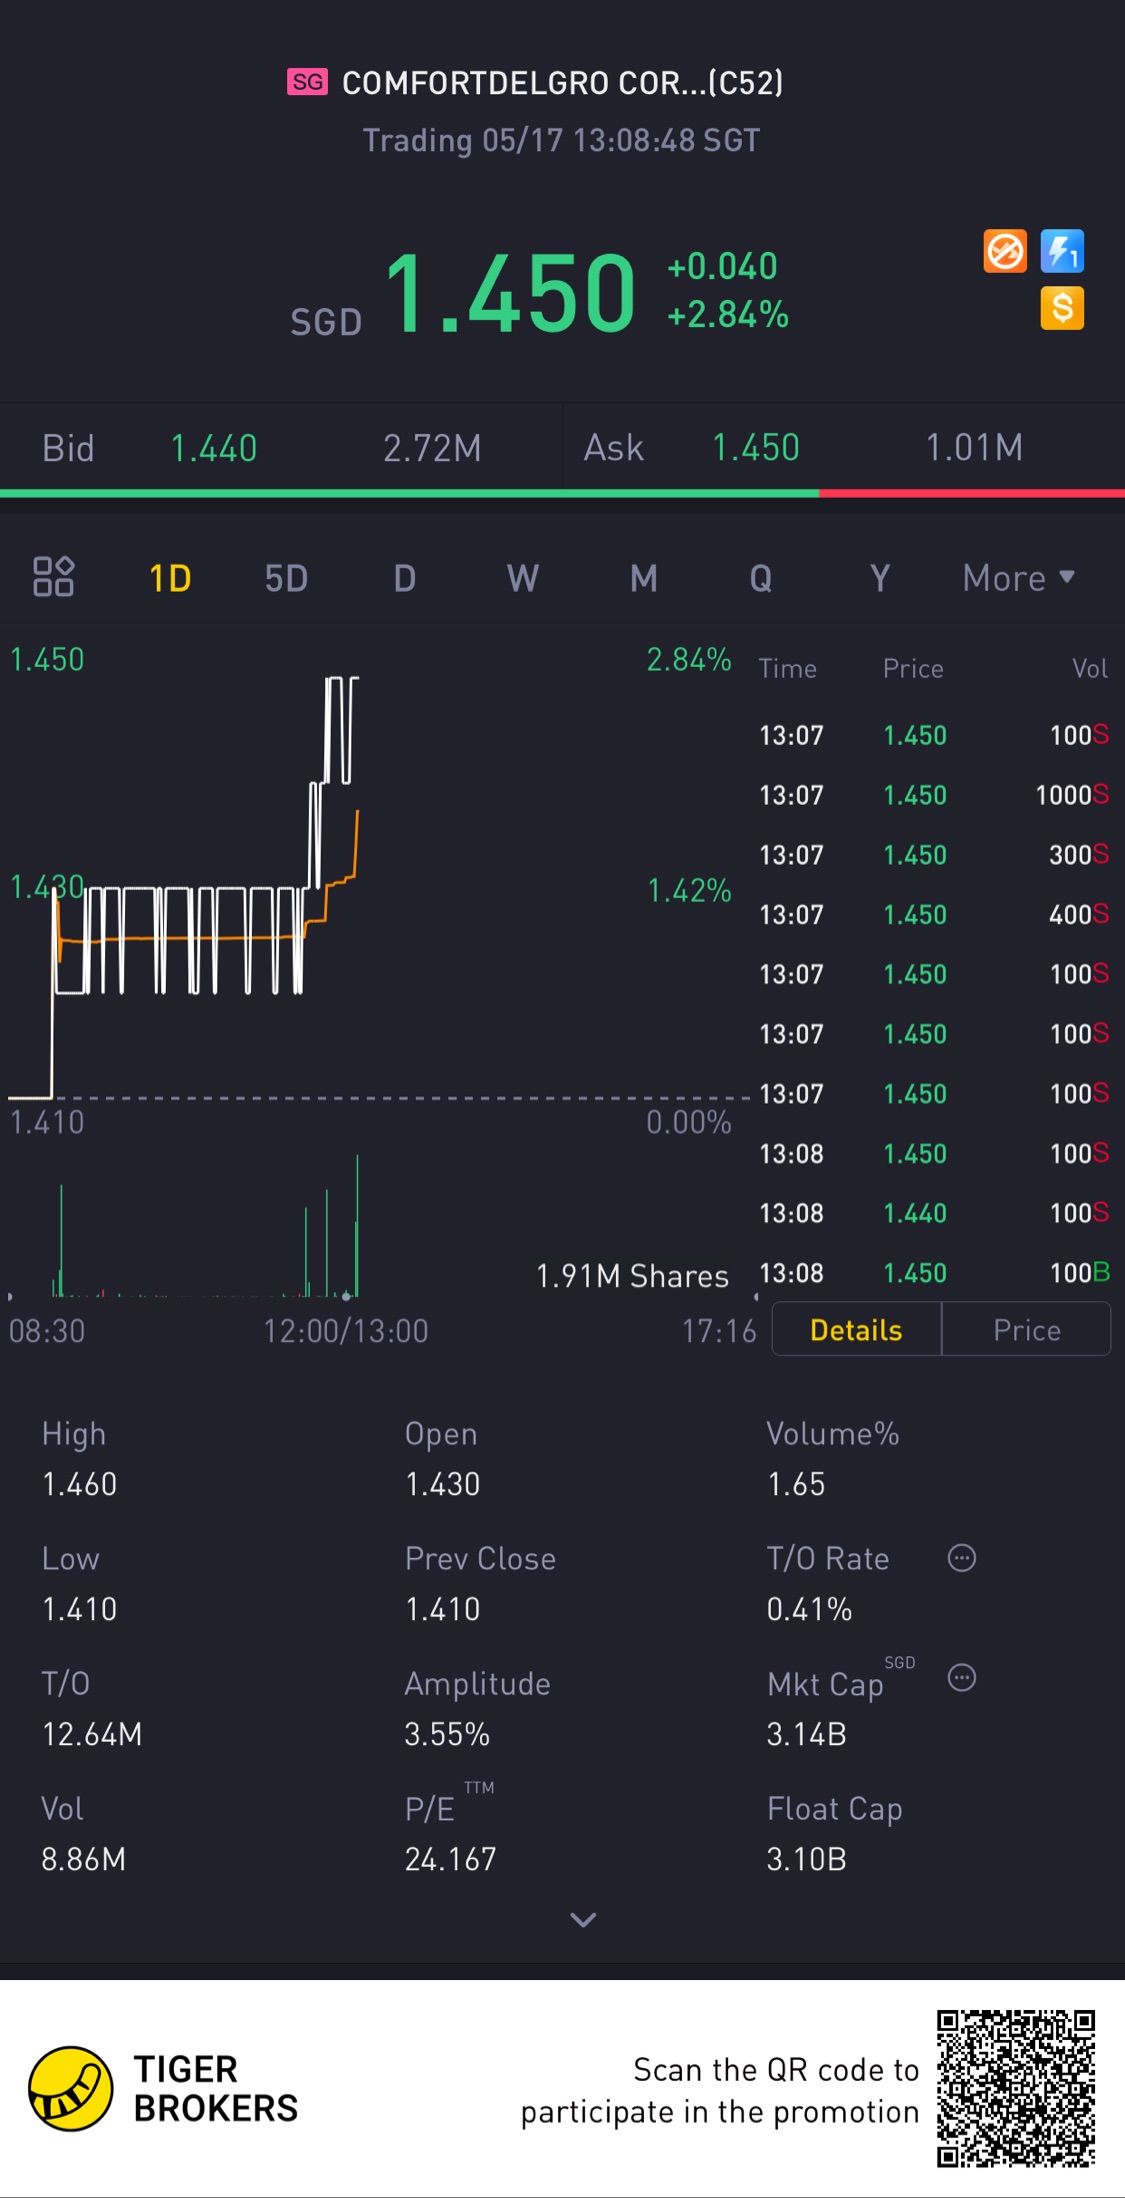The image size is (1125, 2198).
Task: Tap the Tiger Brokers logo
Action: tap(70, 2088)
